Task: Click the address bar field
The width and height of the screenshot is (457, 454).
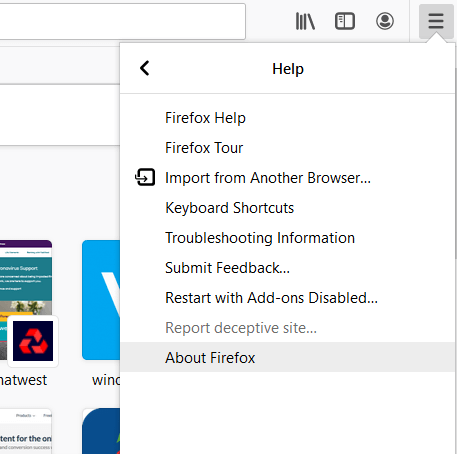Action: (123, 21)
